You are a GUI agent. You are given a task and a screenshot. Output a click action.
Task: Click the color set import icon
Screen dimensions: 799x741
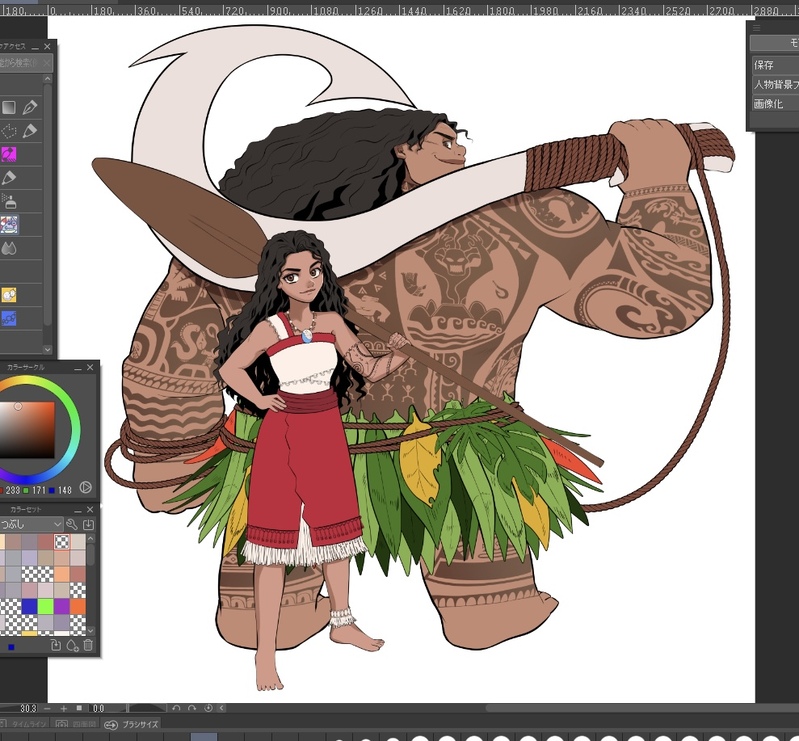coord(88,524)
